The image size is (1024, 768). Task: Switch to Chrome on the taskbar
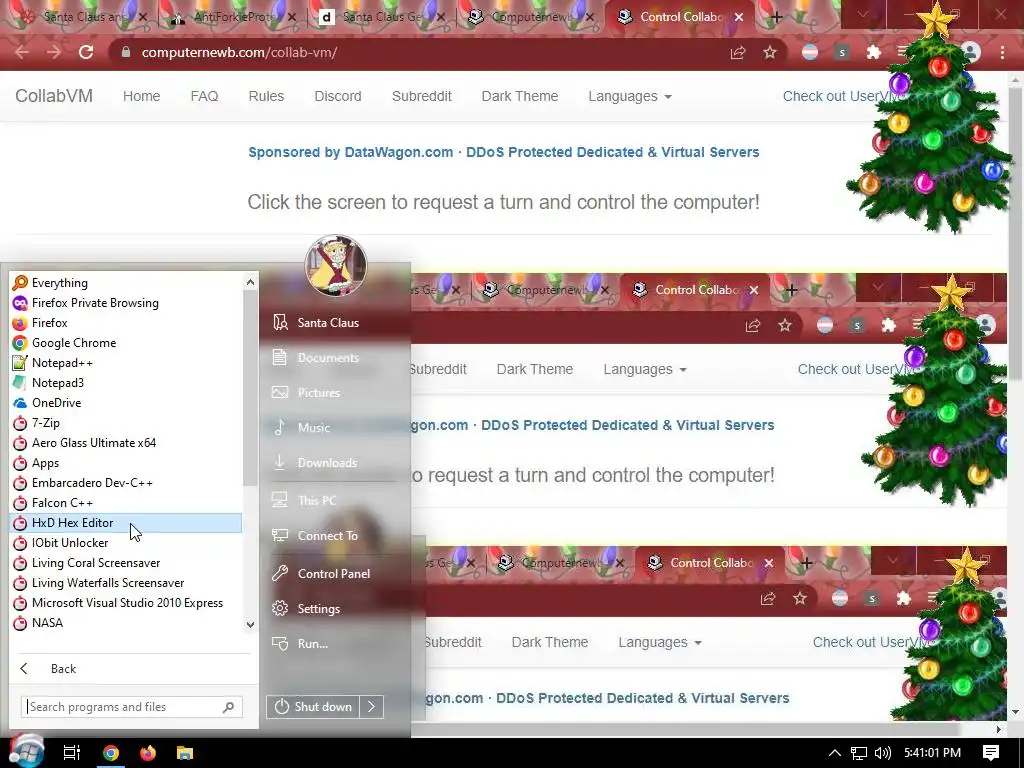click(x=111, y=753)
